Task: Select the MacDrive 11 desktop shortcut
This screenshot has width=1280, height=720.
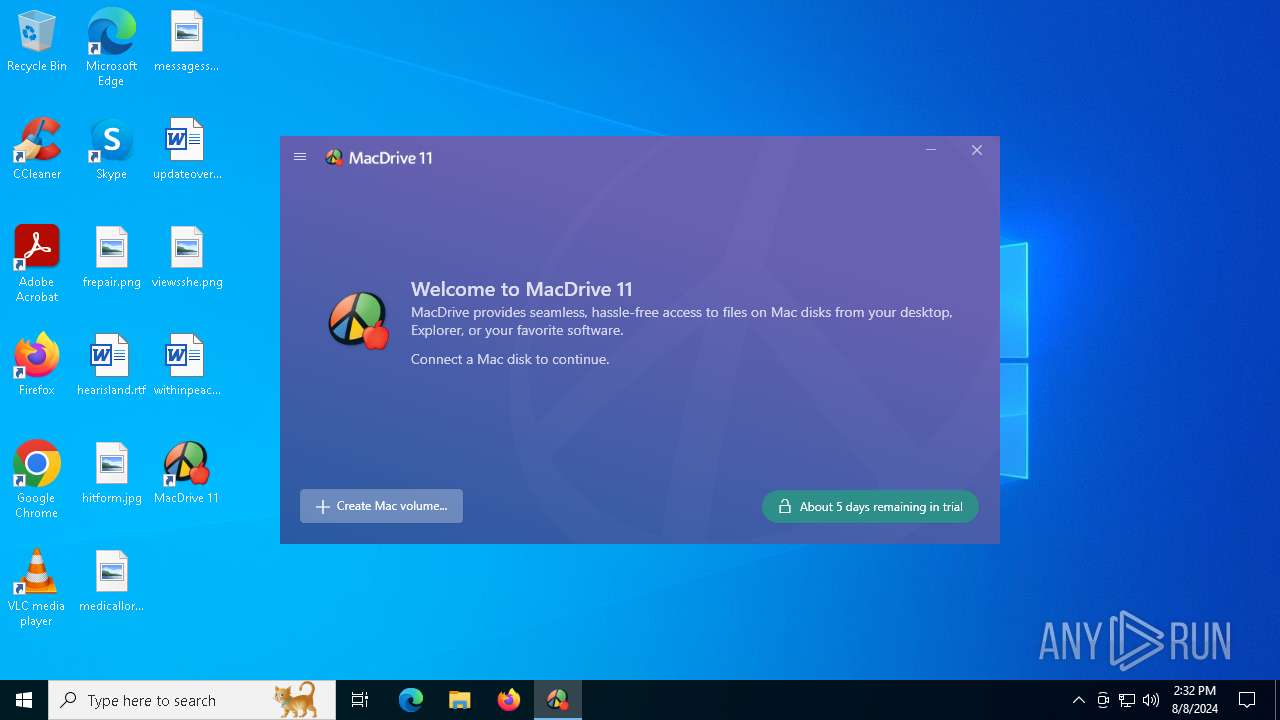Action: click(x=187, y=473)
